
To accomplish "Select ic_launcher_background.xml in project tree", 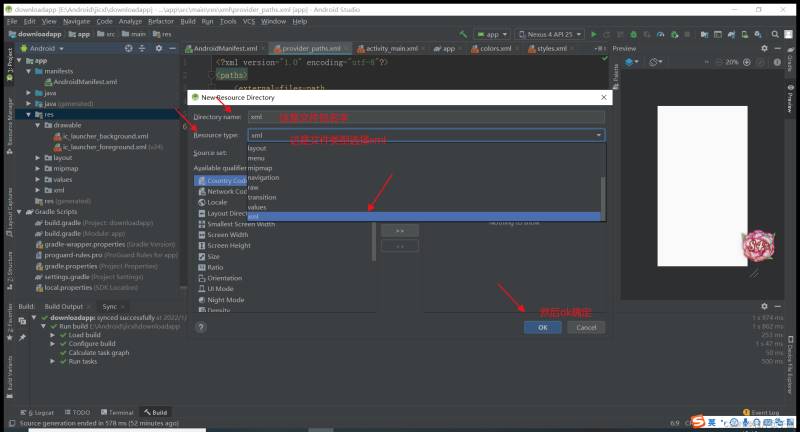I will coord(101,136).
